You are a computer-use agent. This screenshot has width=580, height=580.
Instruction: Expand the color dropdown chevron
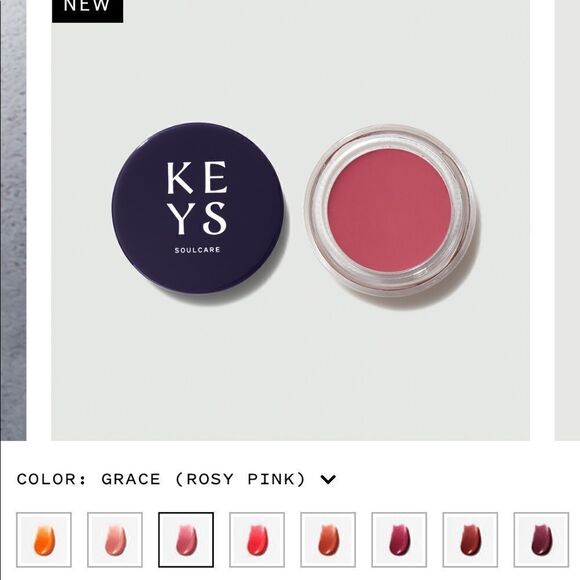pos(328,479)
